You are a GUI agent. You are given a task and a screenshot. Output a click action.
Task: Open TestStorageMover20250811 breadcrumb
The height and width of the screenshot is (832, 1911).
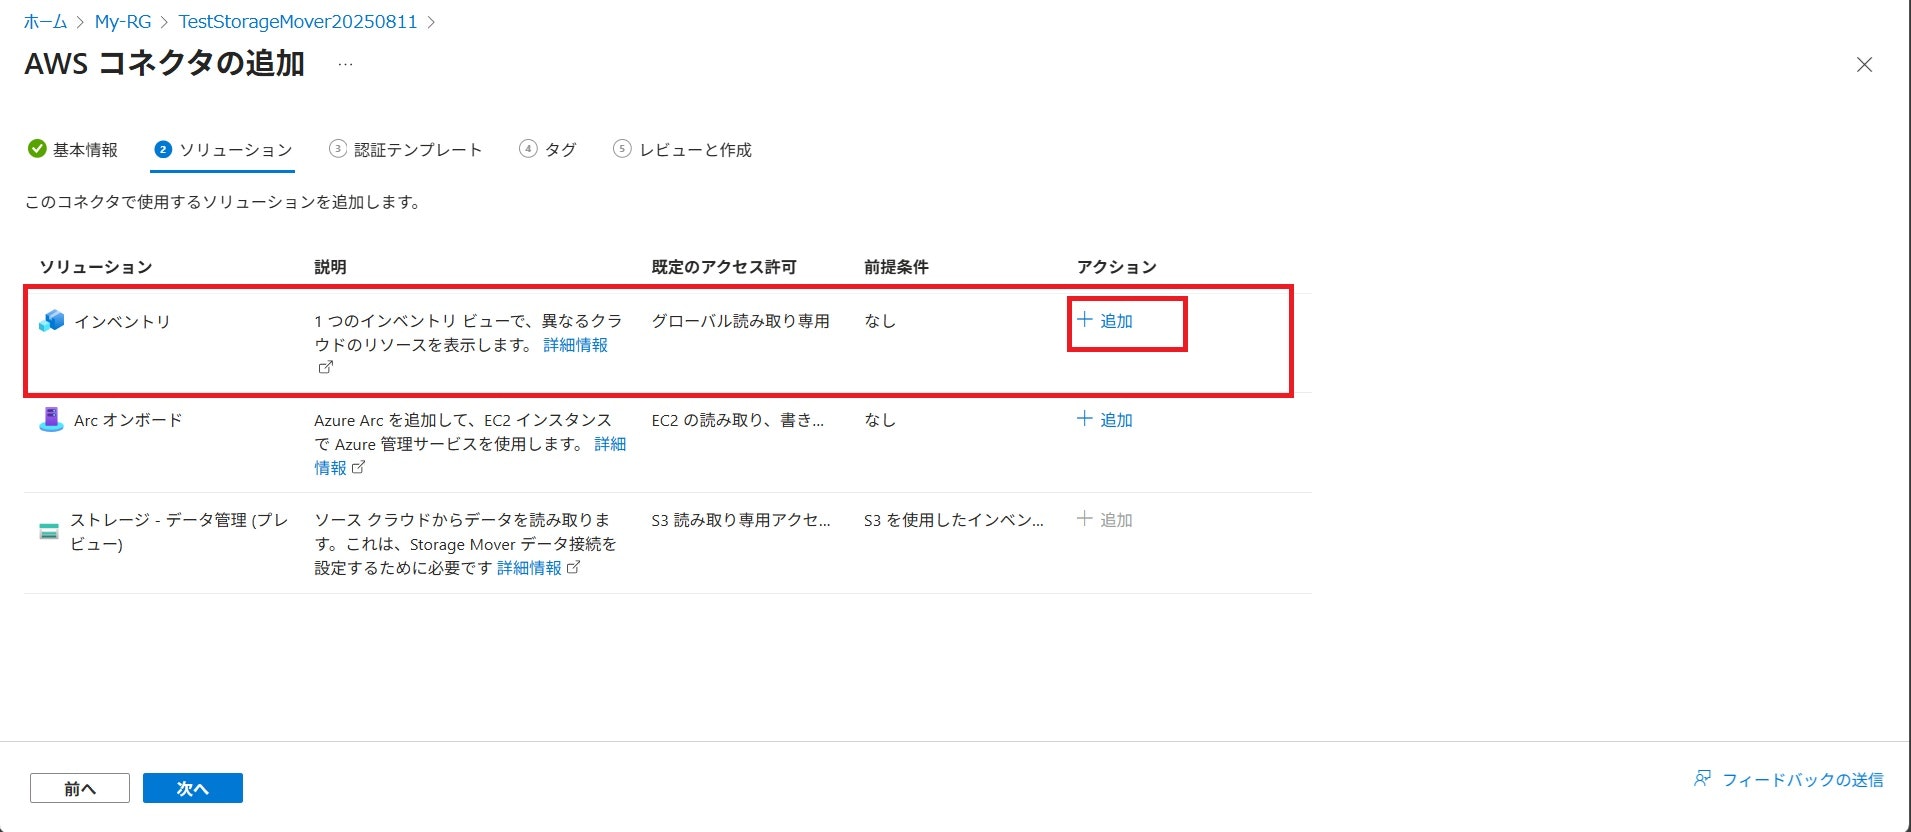298,22
